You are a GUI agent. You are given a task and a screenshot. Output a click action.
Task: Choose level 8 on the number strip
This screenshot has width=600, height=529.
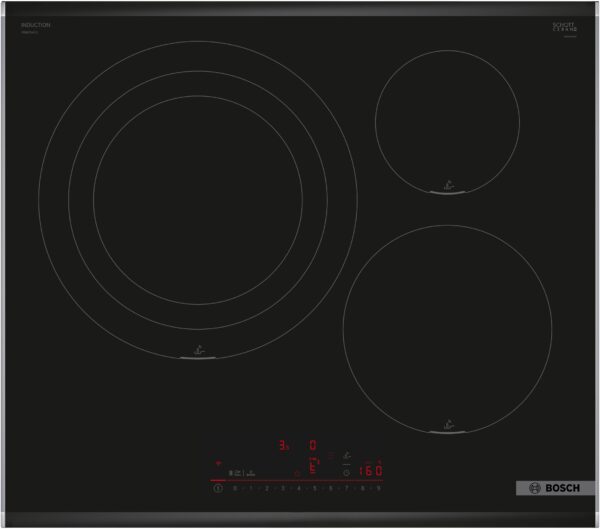(x=363, y=488)
